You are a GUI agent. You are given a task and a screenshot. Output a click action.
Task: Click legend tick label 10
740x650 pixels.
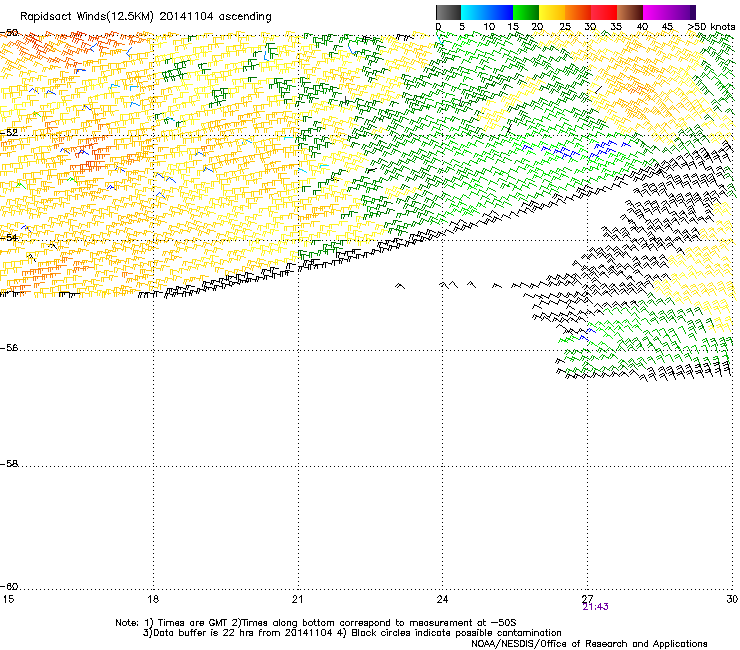pos(489,27)
